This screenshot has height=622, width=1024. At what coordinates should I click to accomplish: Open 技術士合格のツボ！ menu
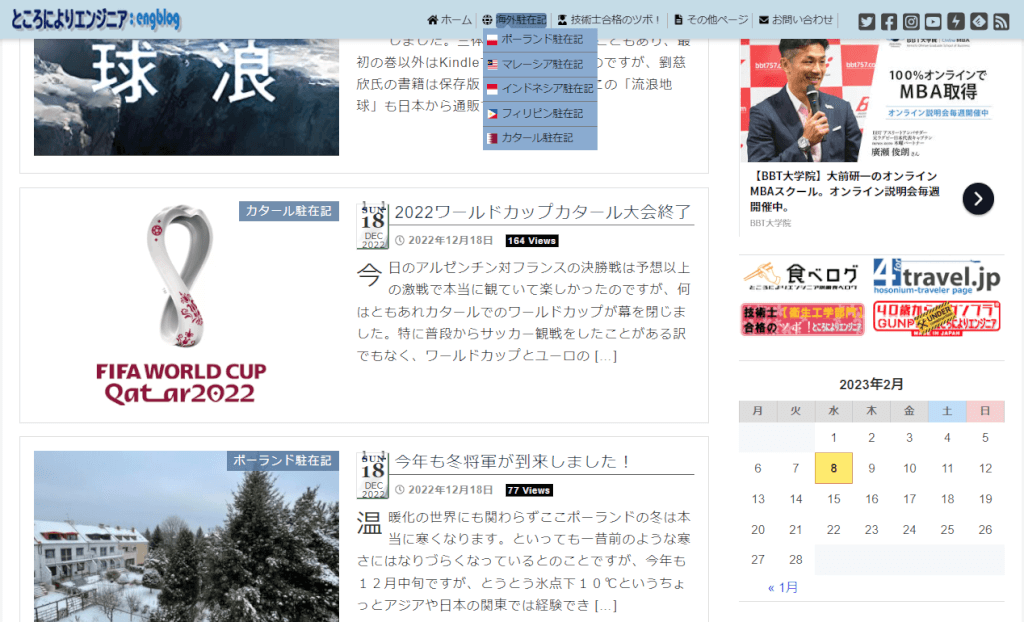pos(609,20)
